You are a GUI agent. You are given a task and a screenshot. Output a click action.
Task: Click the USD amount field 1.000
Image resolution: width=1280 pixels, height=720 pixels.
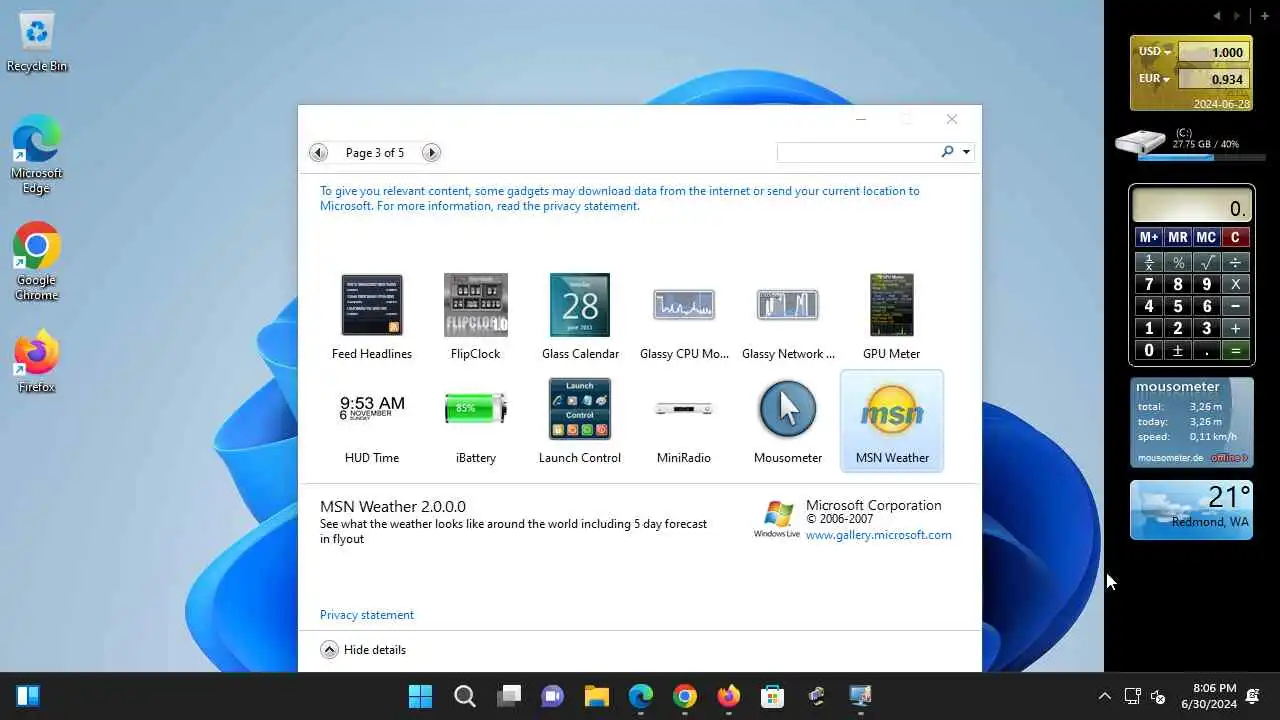1213,52
